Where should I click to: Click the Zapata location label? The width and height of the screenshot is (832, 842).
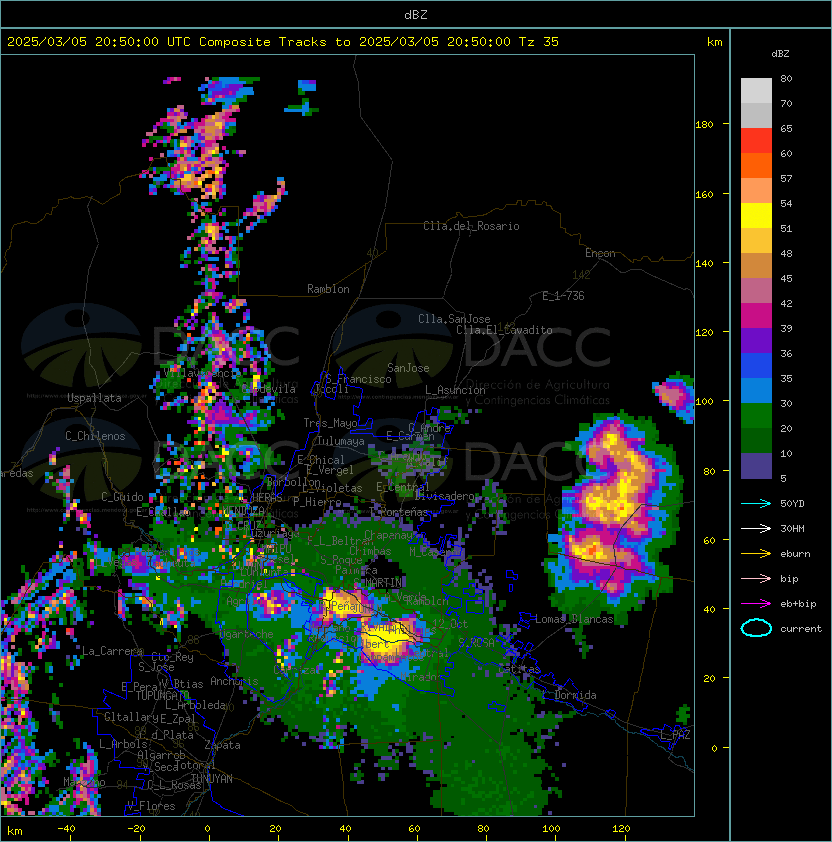222,745
